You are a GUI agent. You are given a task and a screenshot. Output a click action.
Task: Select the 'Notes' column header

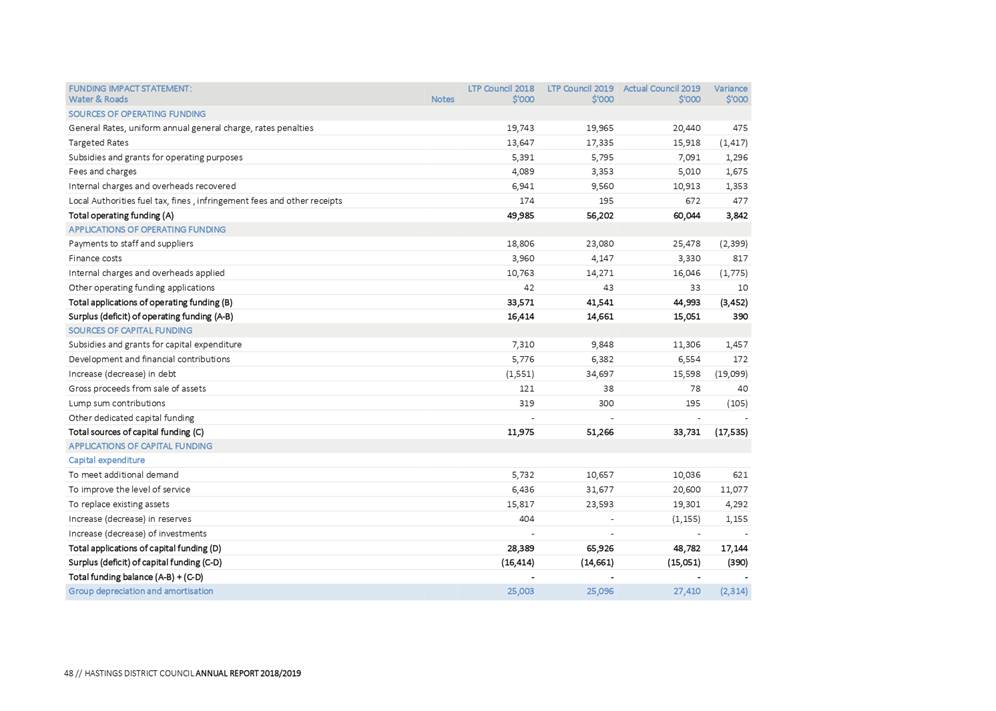click(443, 99)
